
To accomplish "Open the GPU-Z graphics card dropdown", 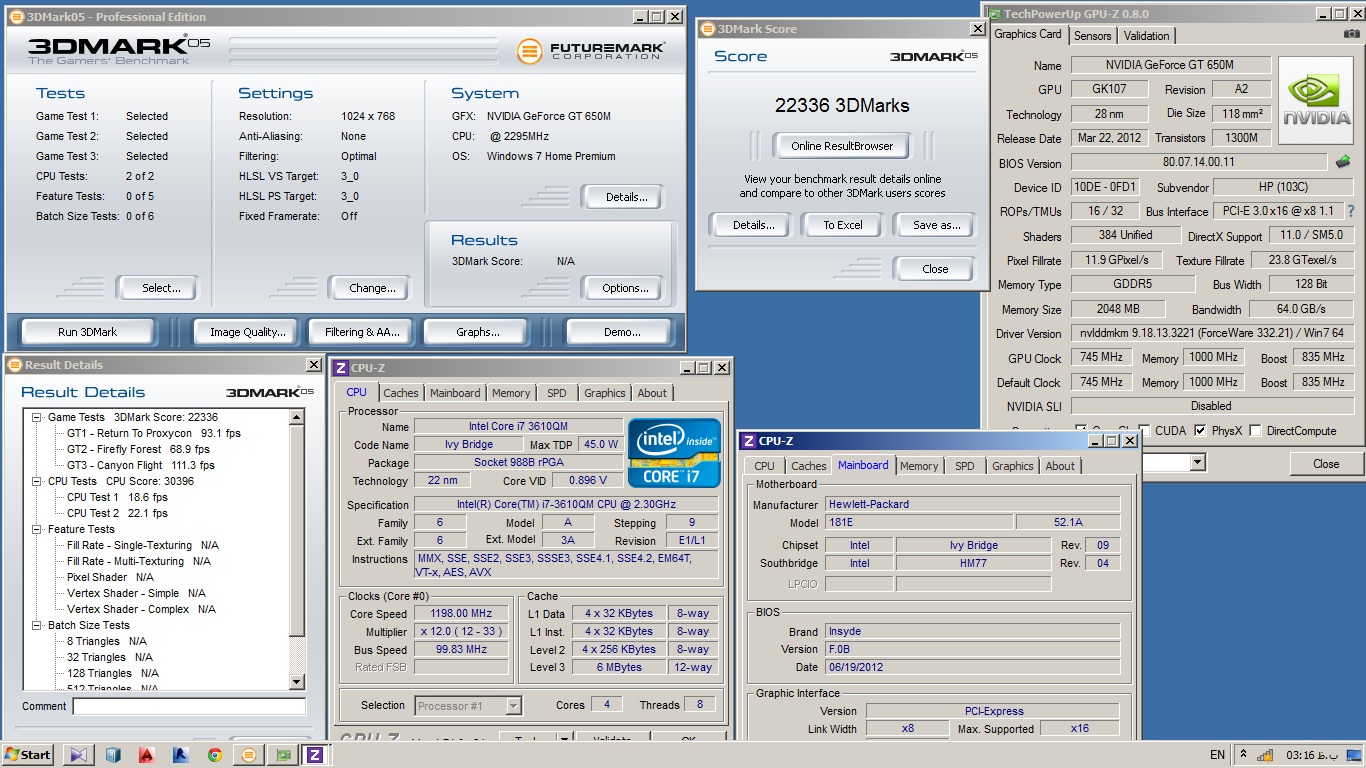I will [1197, 463].
